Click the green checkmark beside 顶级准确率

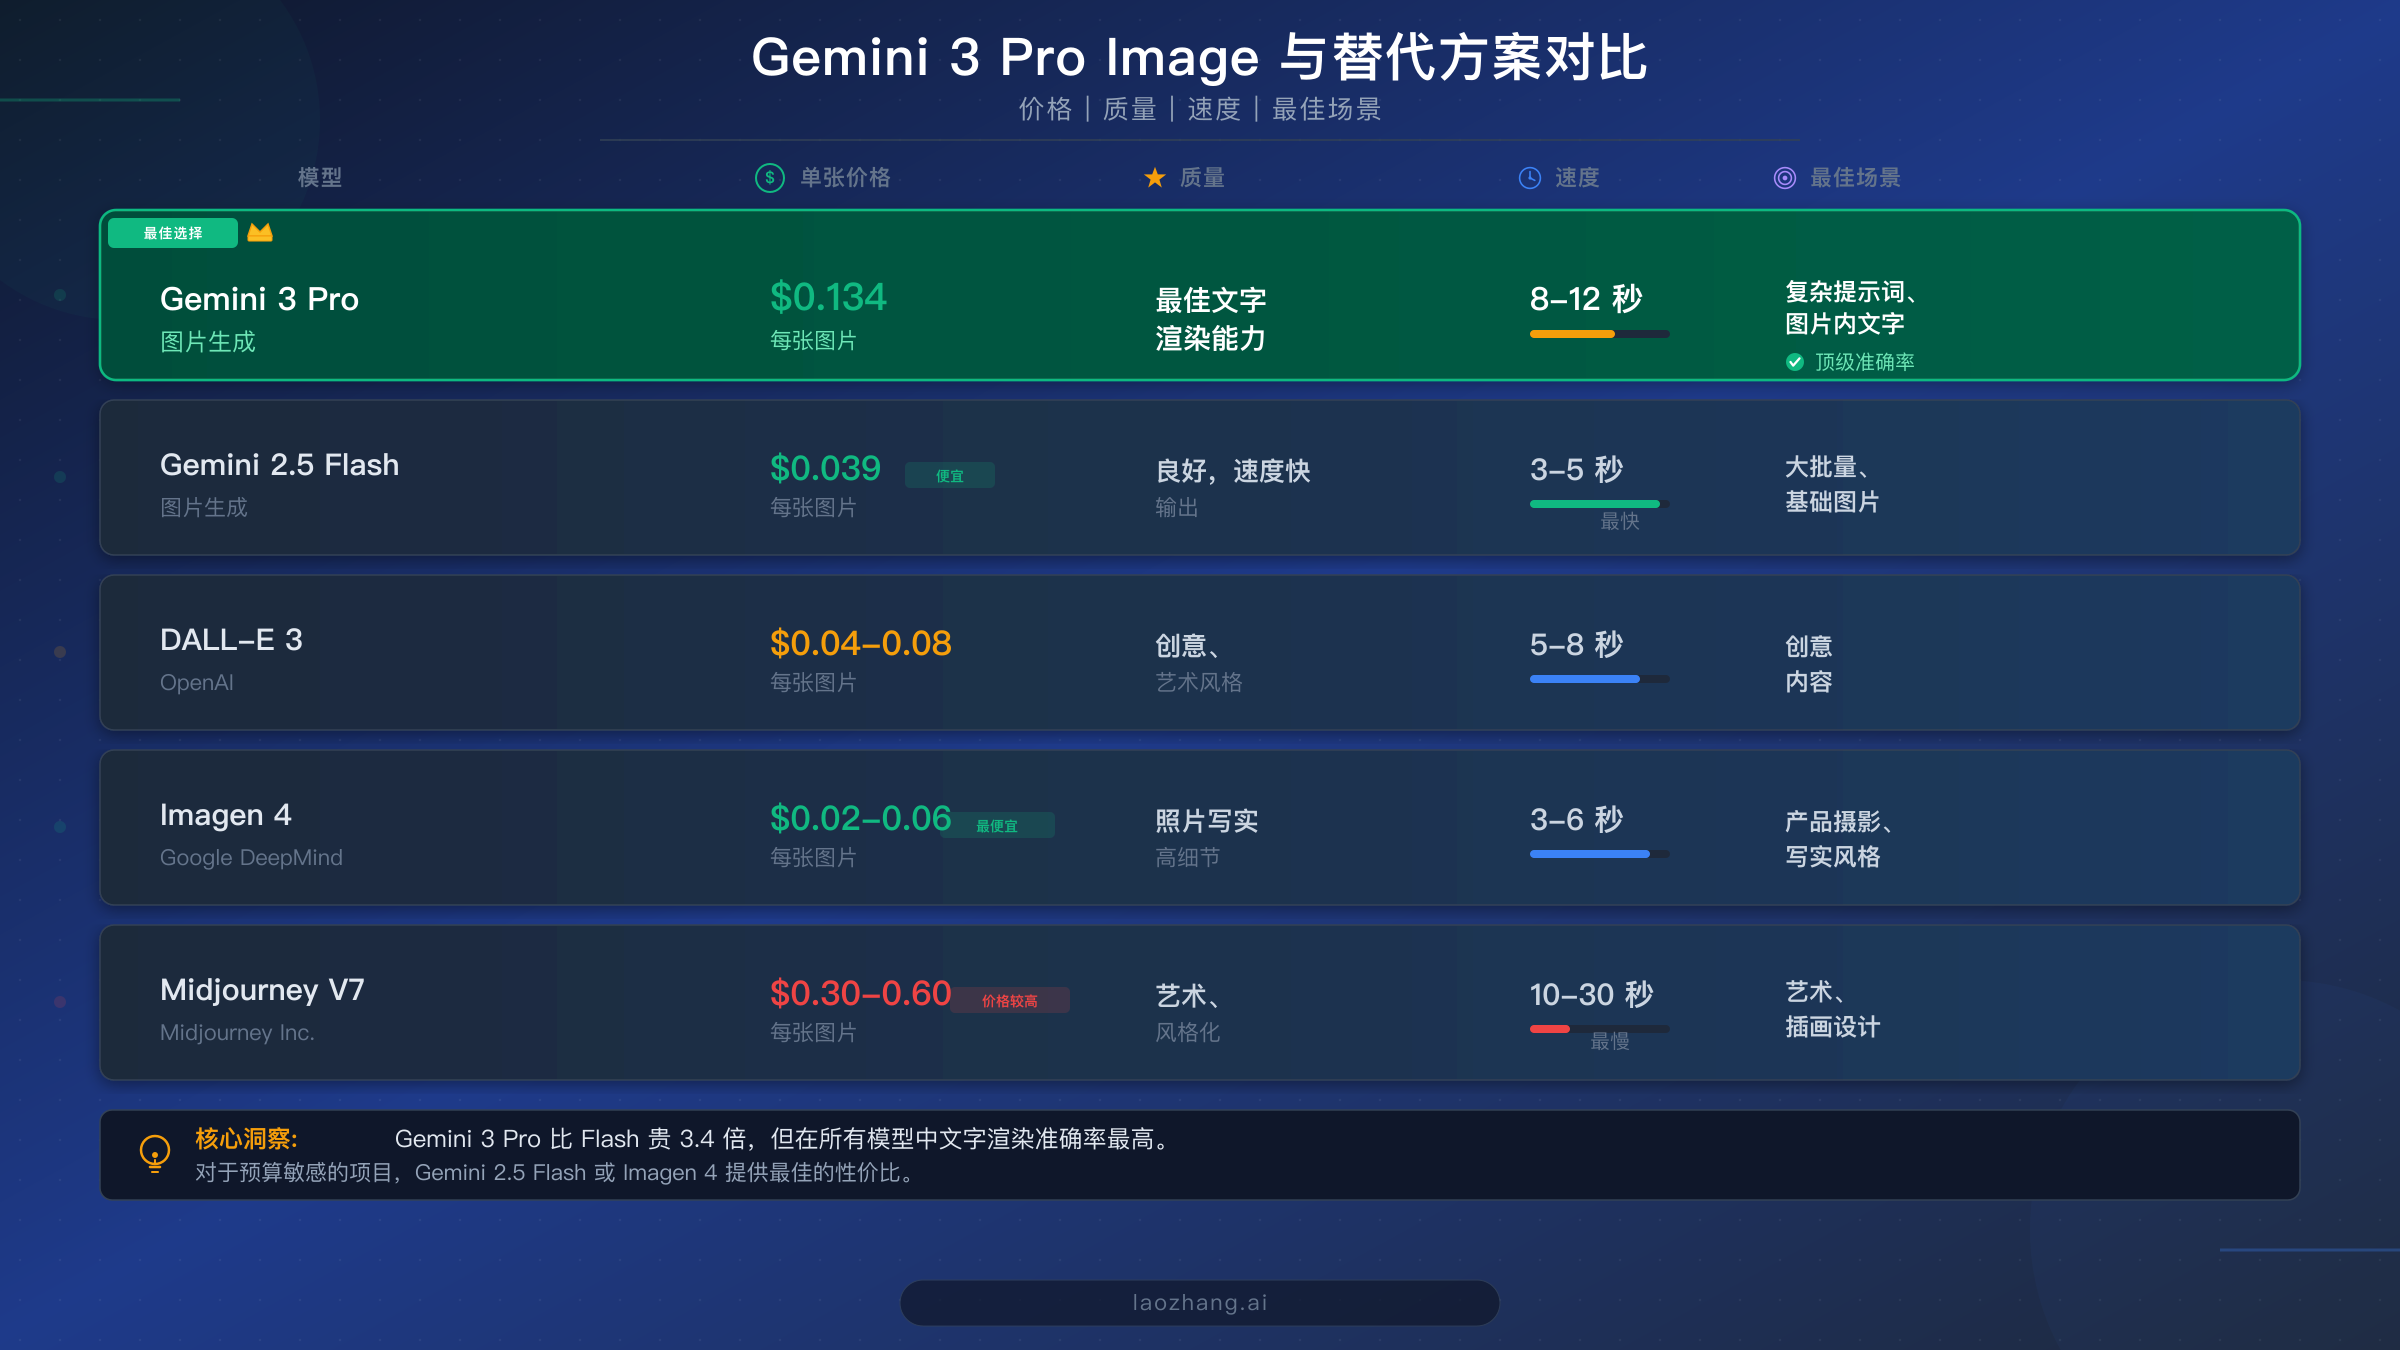(x=1793, y=362)
